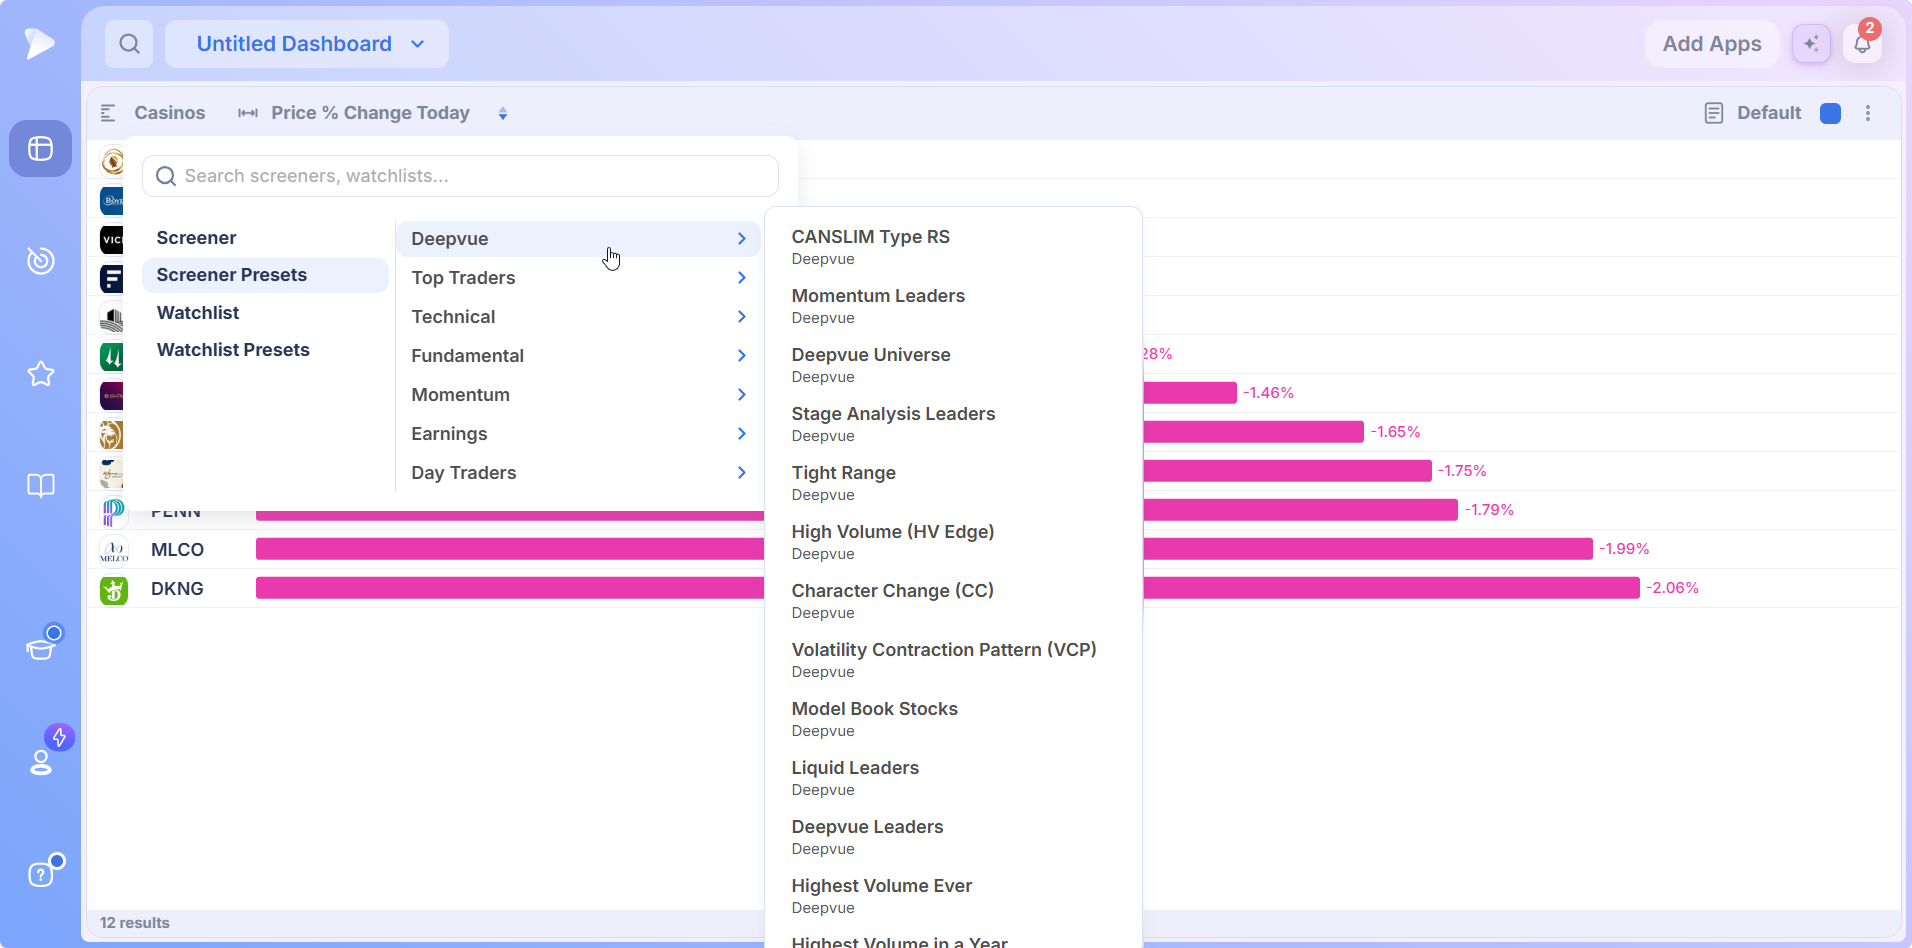Toggle the sort order arrows
Viewport: 1912px width, 948px height.
pyautogui.click(x=503, y=113)
